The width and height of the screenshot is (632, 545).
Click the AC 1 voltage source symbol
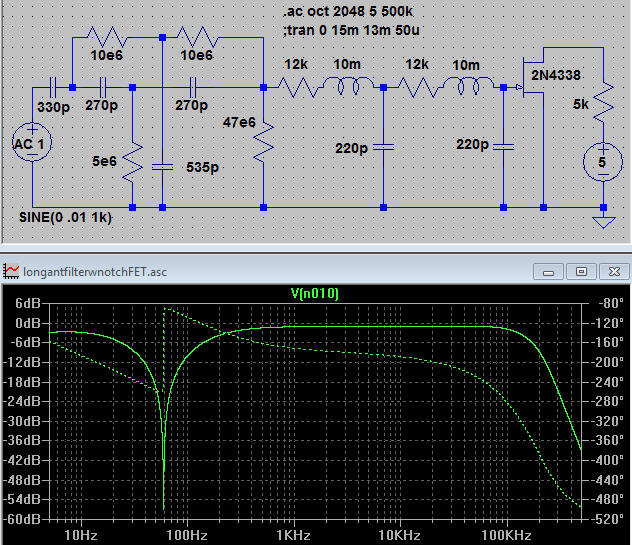click(33, 143)
